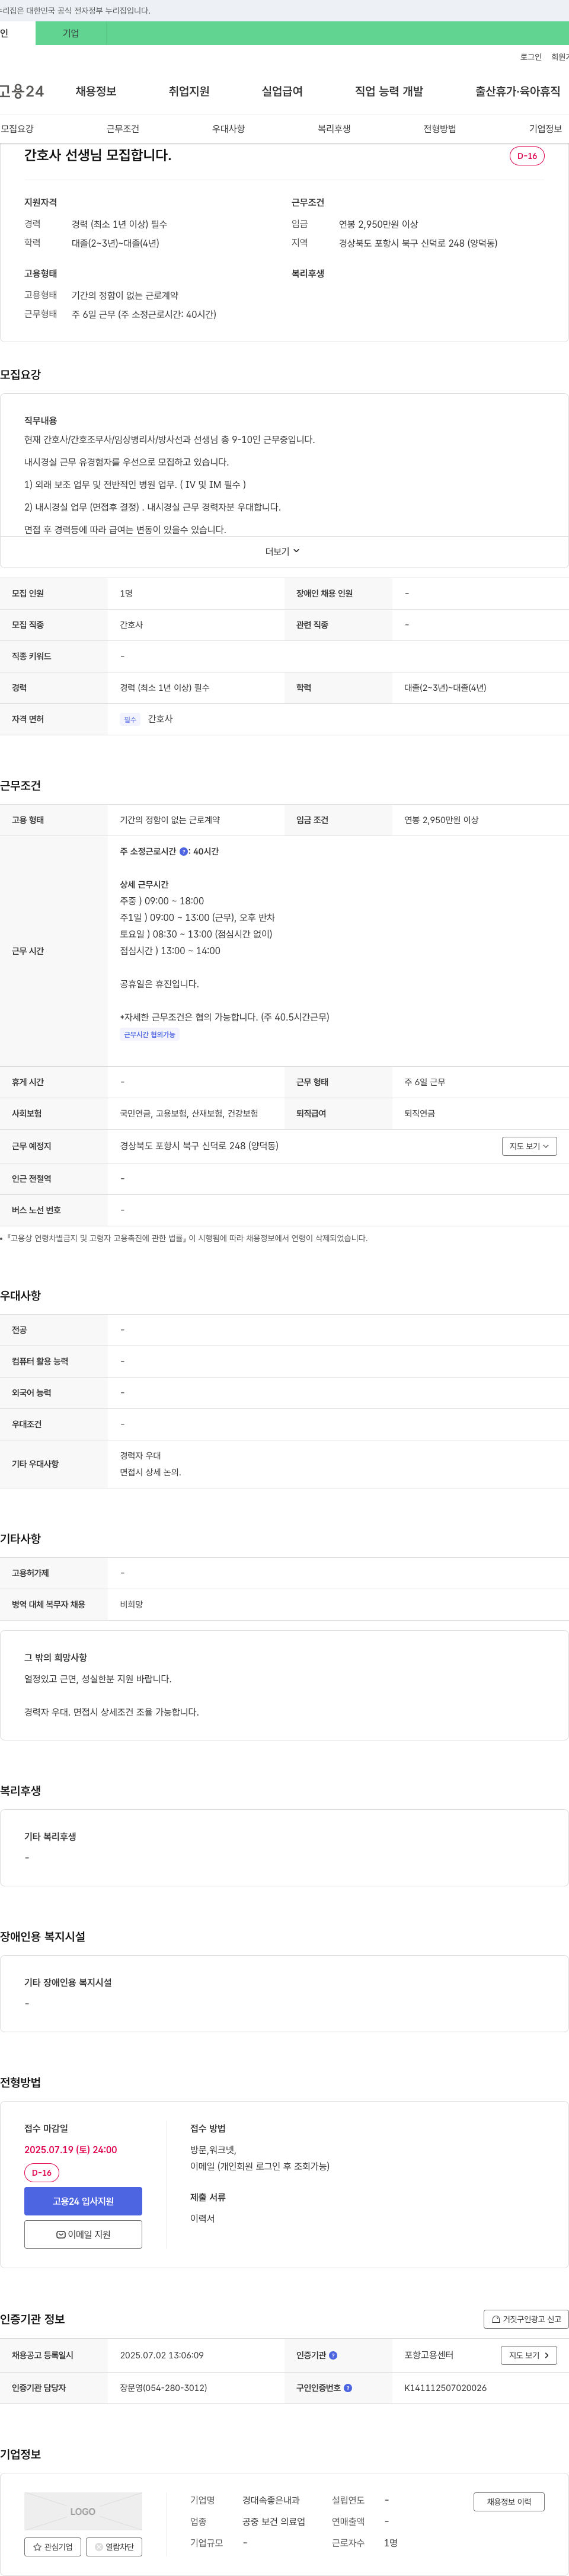Viewport: 569px width, 2576px height.
Task: Apply with 고용24 입사지원 button
Action: (83, 2201)
